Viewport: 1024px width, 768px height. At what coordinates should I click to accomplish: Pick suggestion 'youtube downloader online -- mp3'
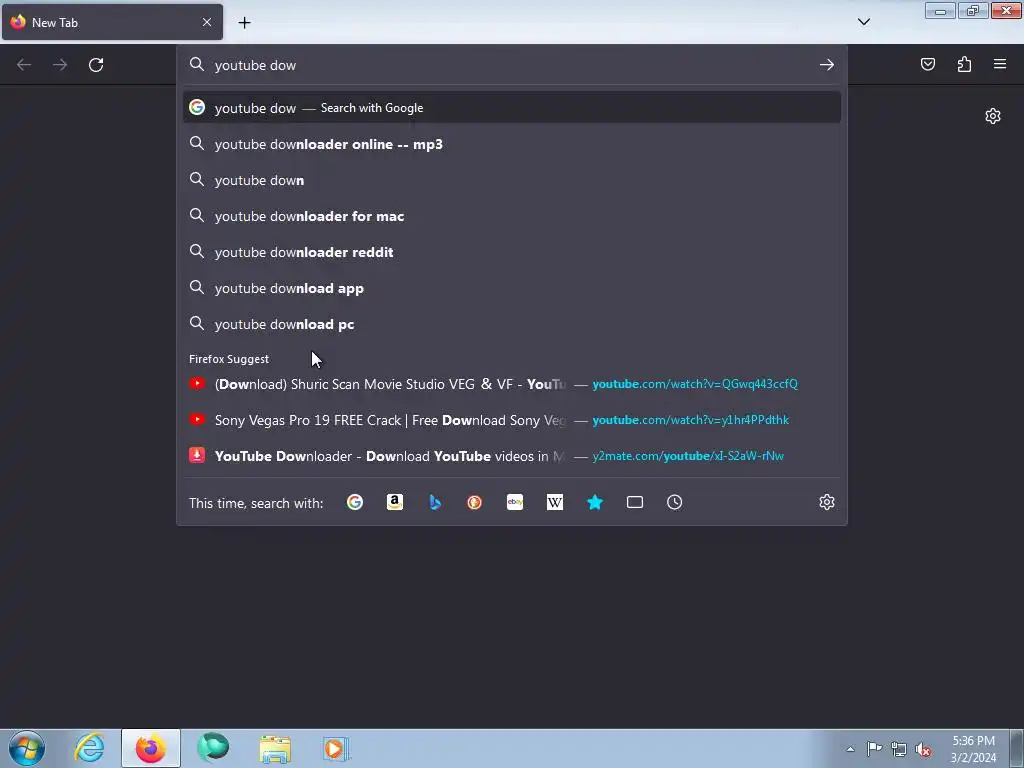(x=512, y=144)
